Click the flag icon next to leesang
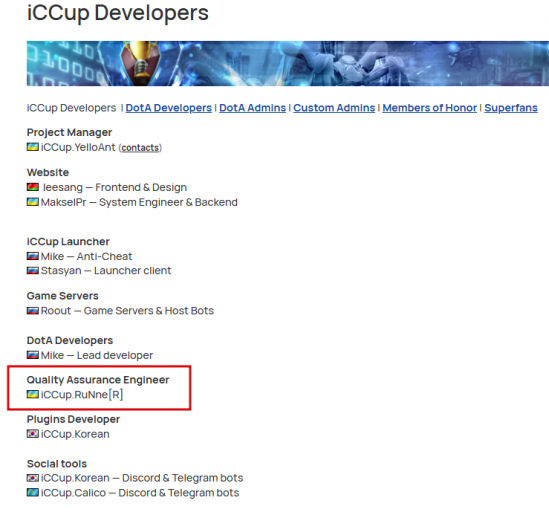The image size is (549, 512). (33, 187)
